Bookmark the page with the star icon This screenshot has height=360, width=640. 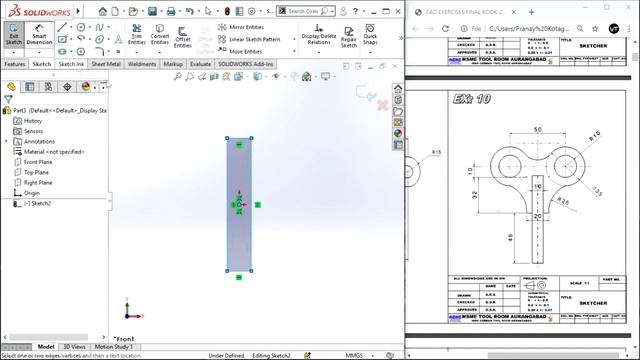pos(595,29)
